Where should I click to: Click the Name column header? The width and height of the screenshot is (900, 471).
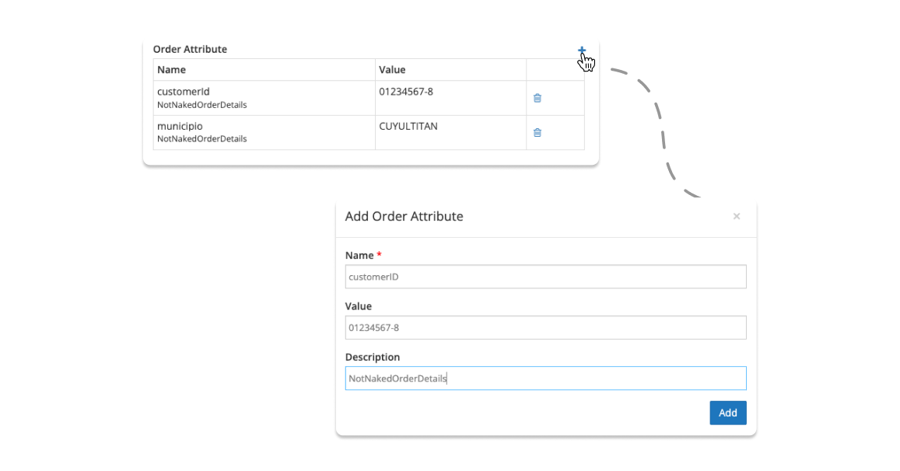172,70
